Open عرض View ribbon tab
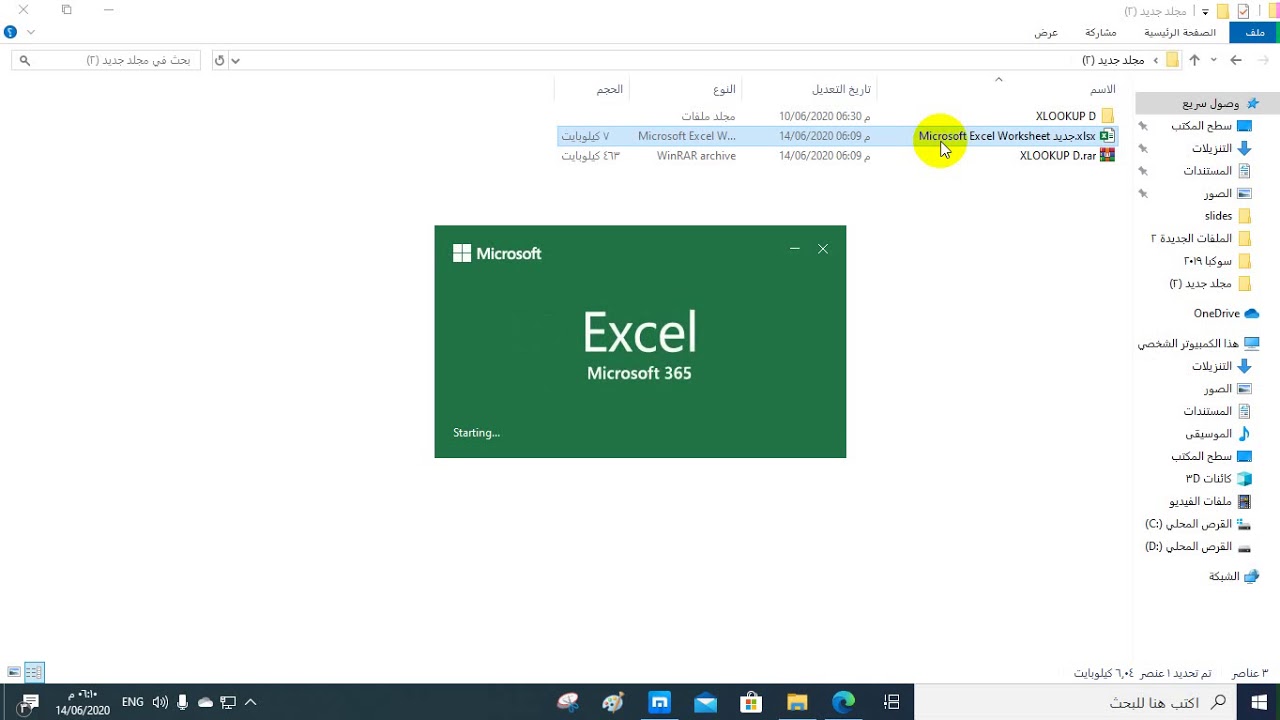The width and height of the screenshot is (1280, 720). click(1046, 33)
